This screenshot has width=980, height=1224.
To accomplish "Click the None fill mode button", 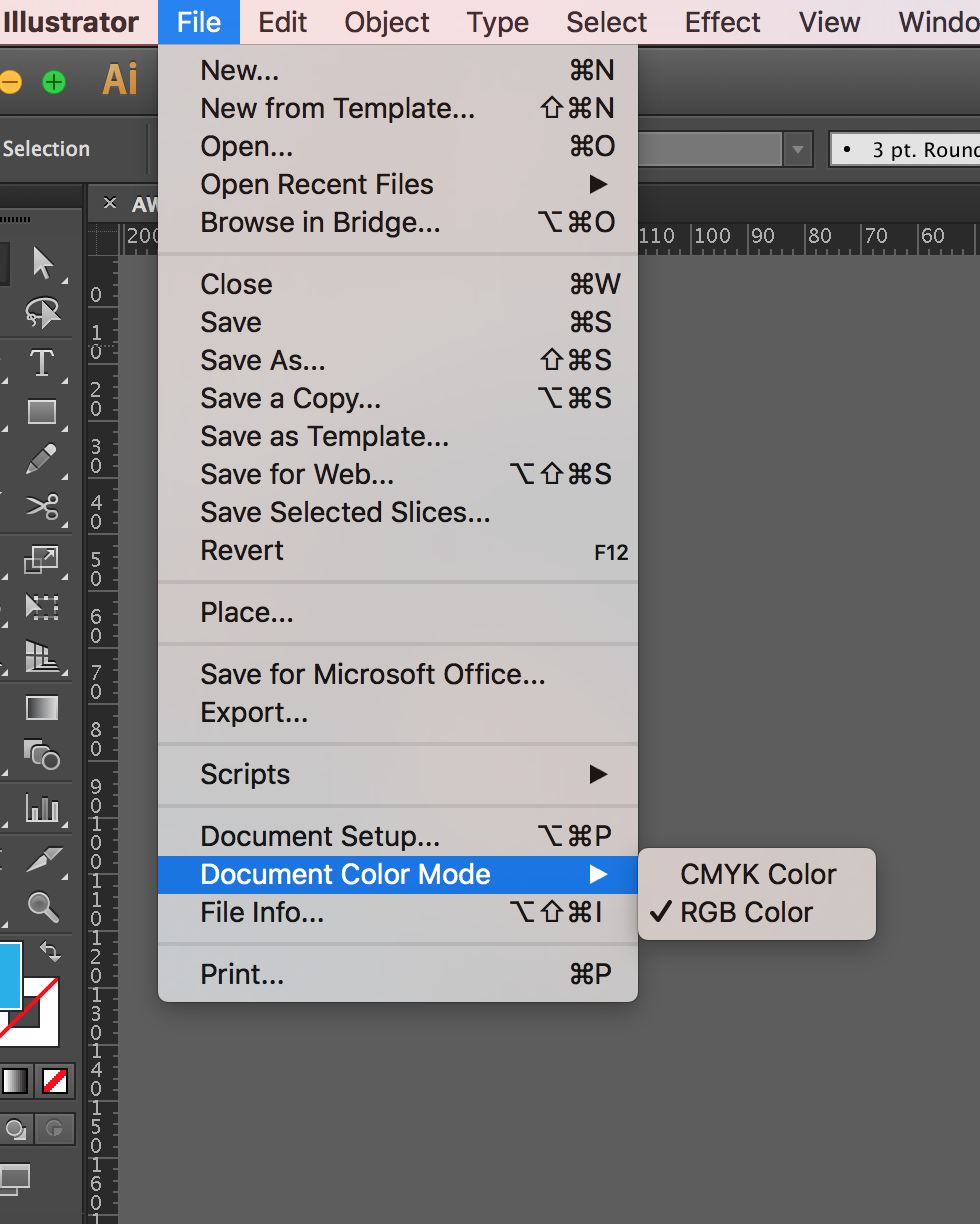I will click(54, 1080).
